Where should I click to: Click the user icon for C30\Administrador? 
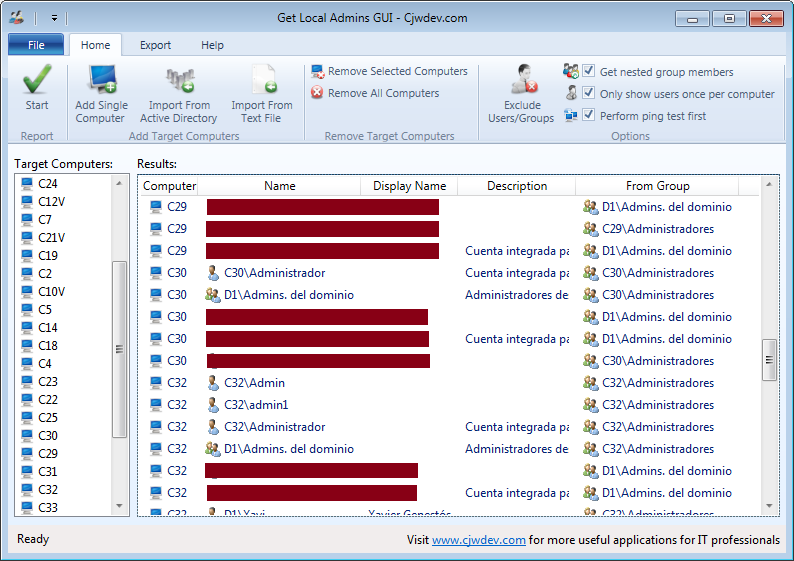tap(213, 272)
